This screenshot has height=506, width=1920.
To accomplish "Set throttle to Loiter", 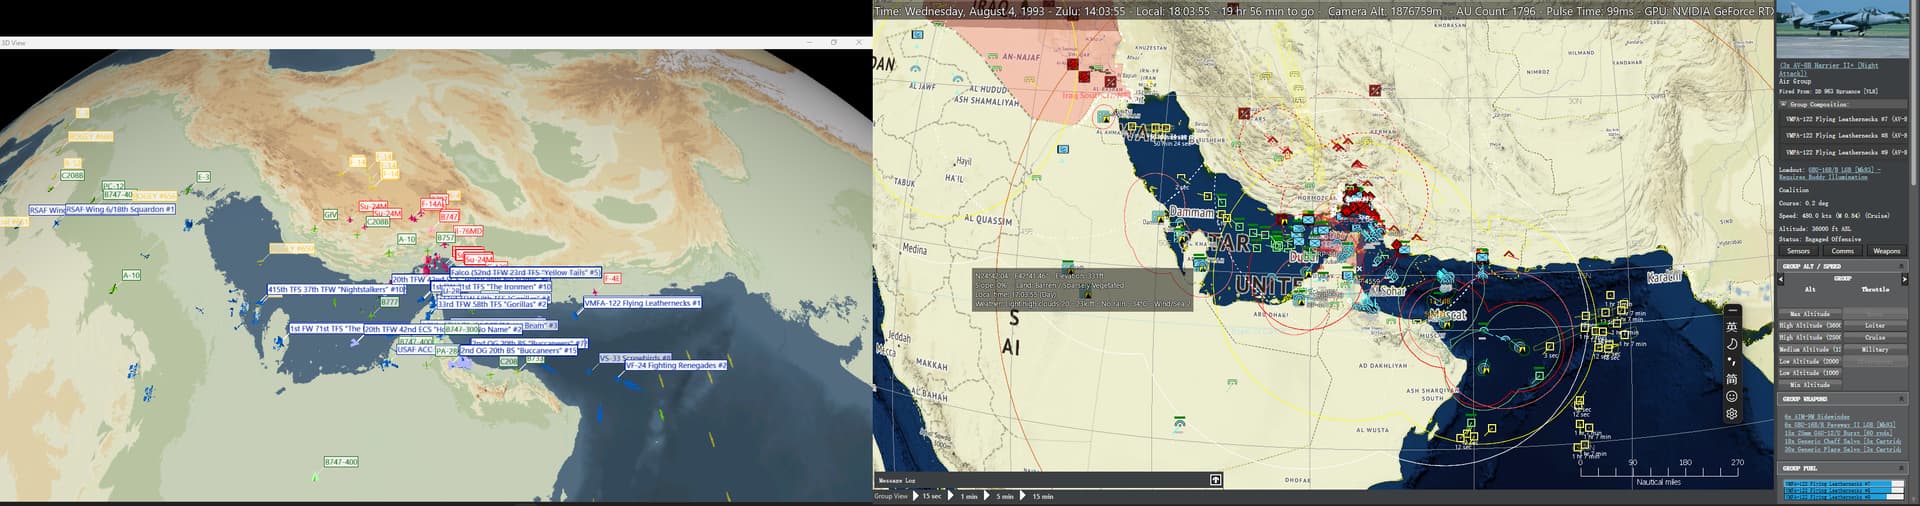I will (1875, 325).
